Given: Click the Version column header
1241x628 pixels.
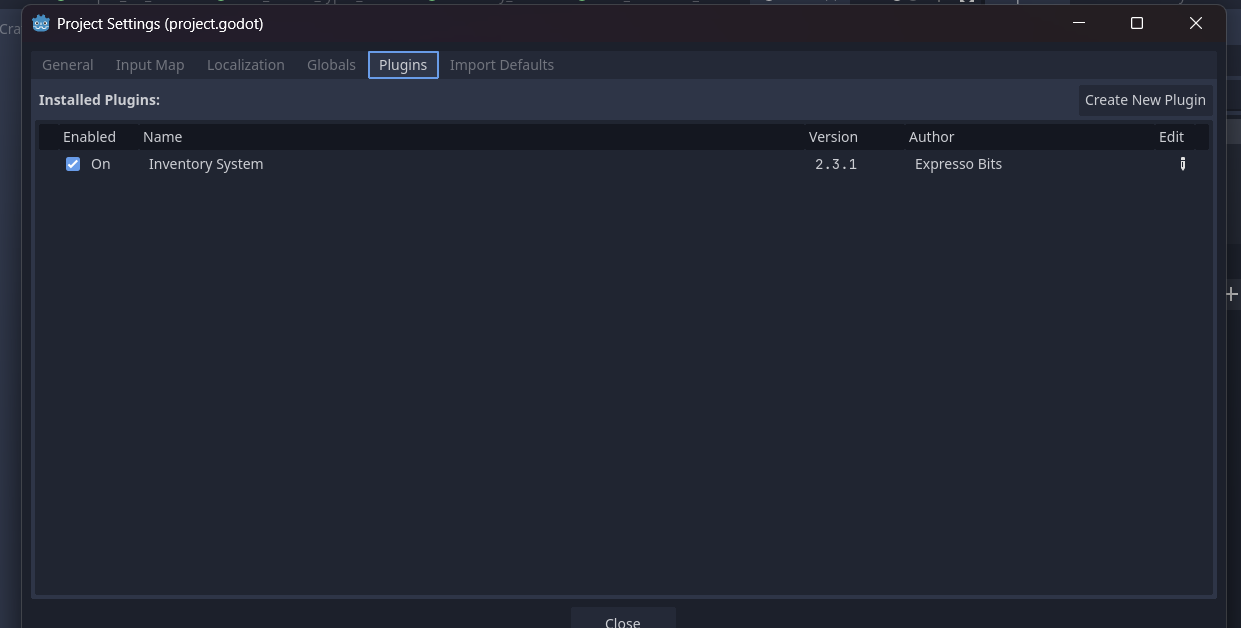Looking at the screenshot, I should point(833,137).
